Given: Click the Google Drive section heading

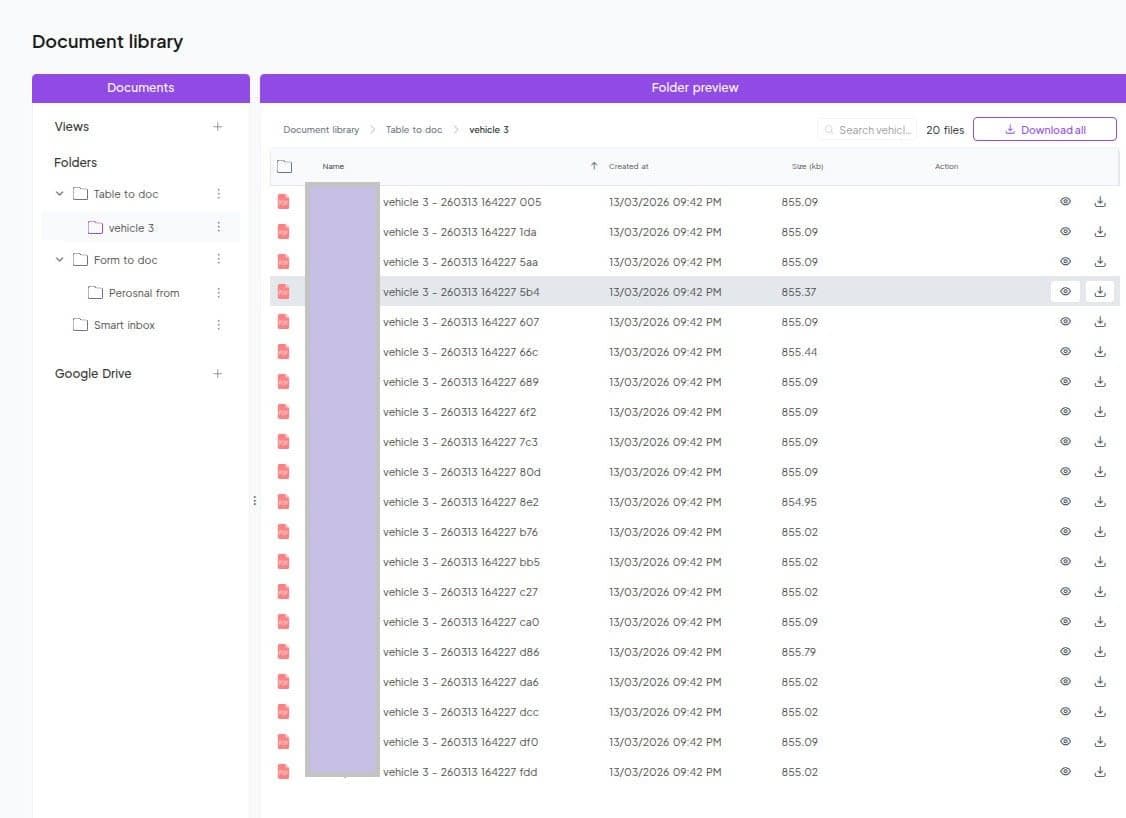Looking at the screenshot, I should click(93, 373).
